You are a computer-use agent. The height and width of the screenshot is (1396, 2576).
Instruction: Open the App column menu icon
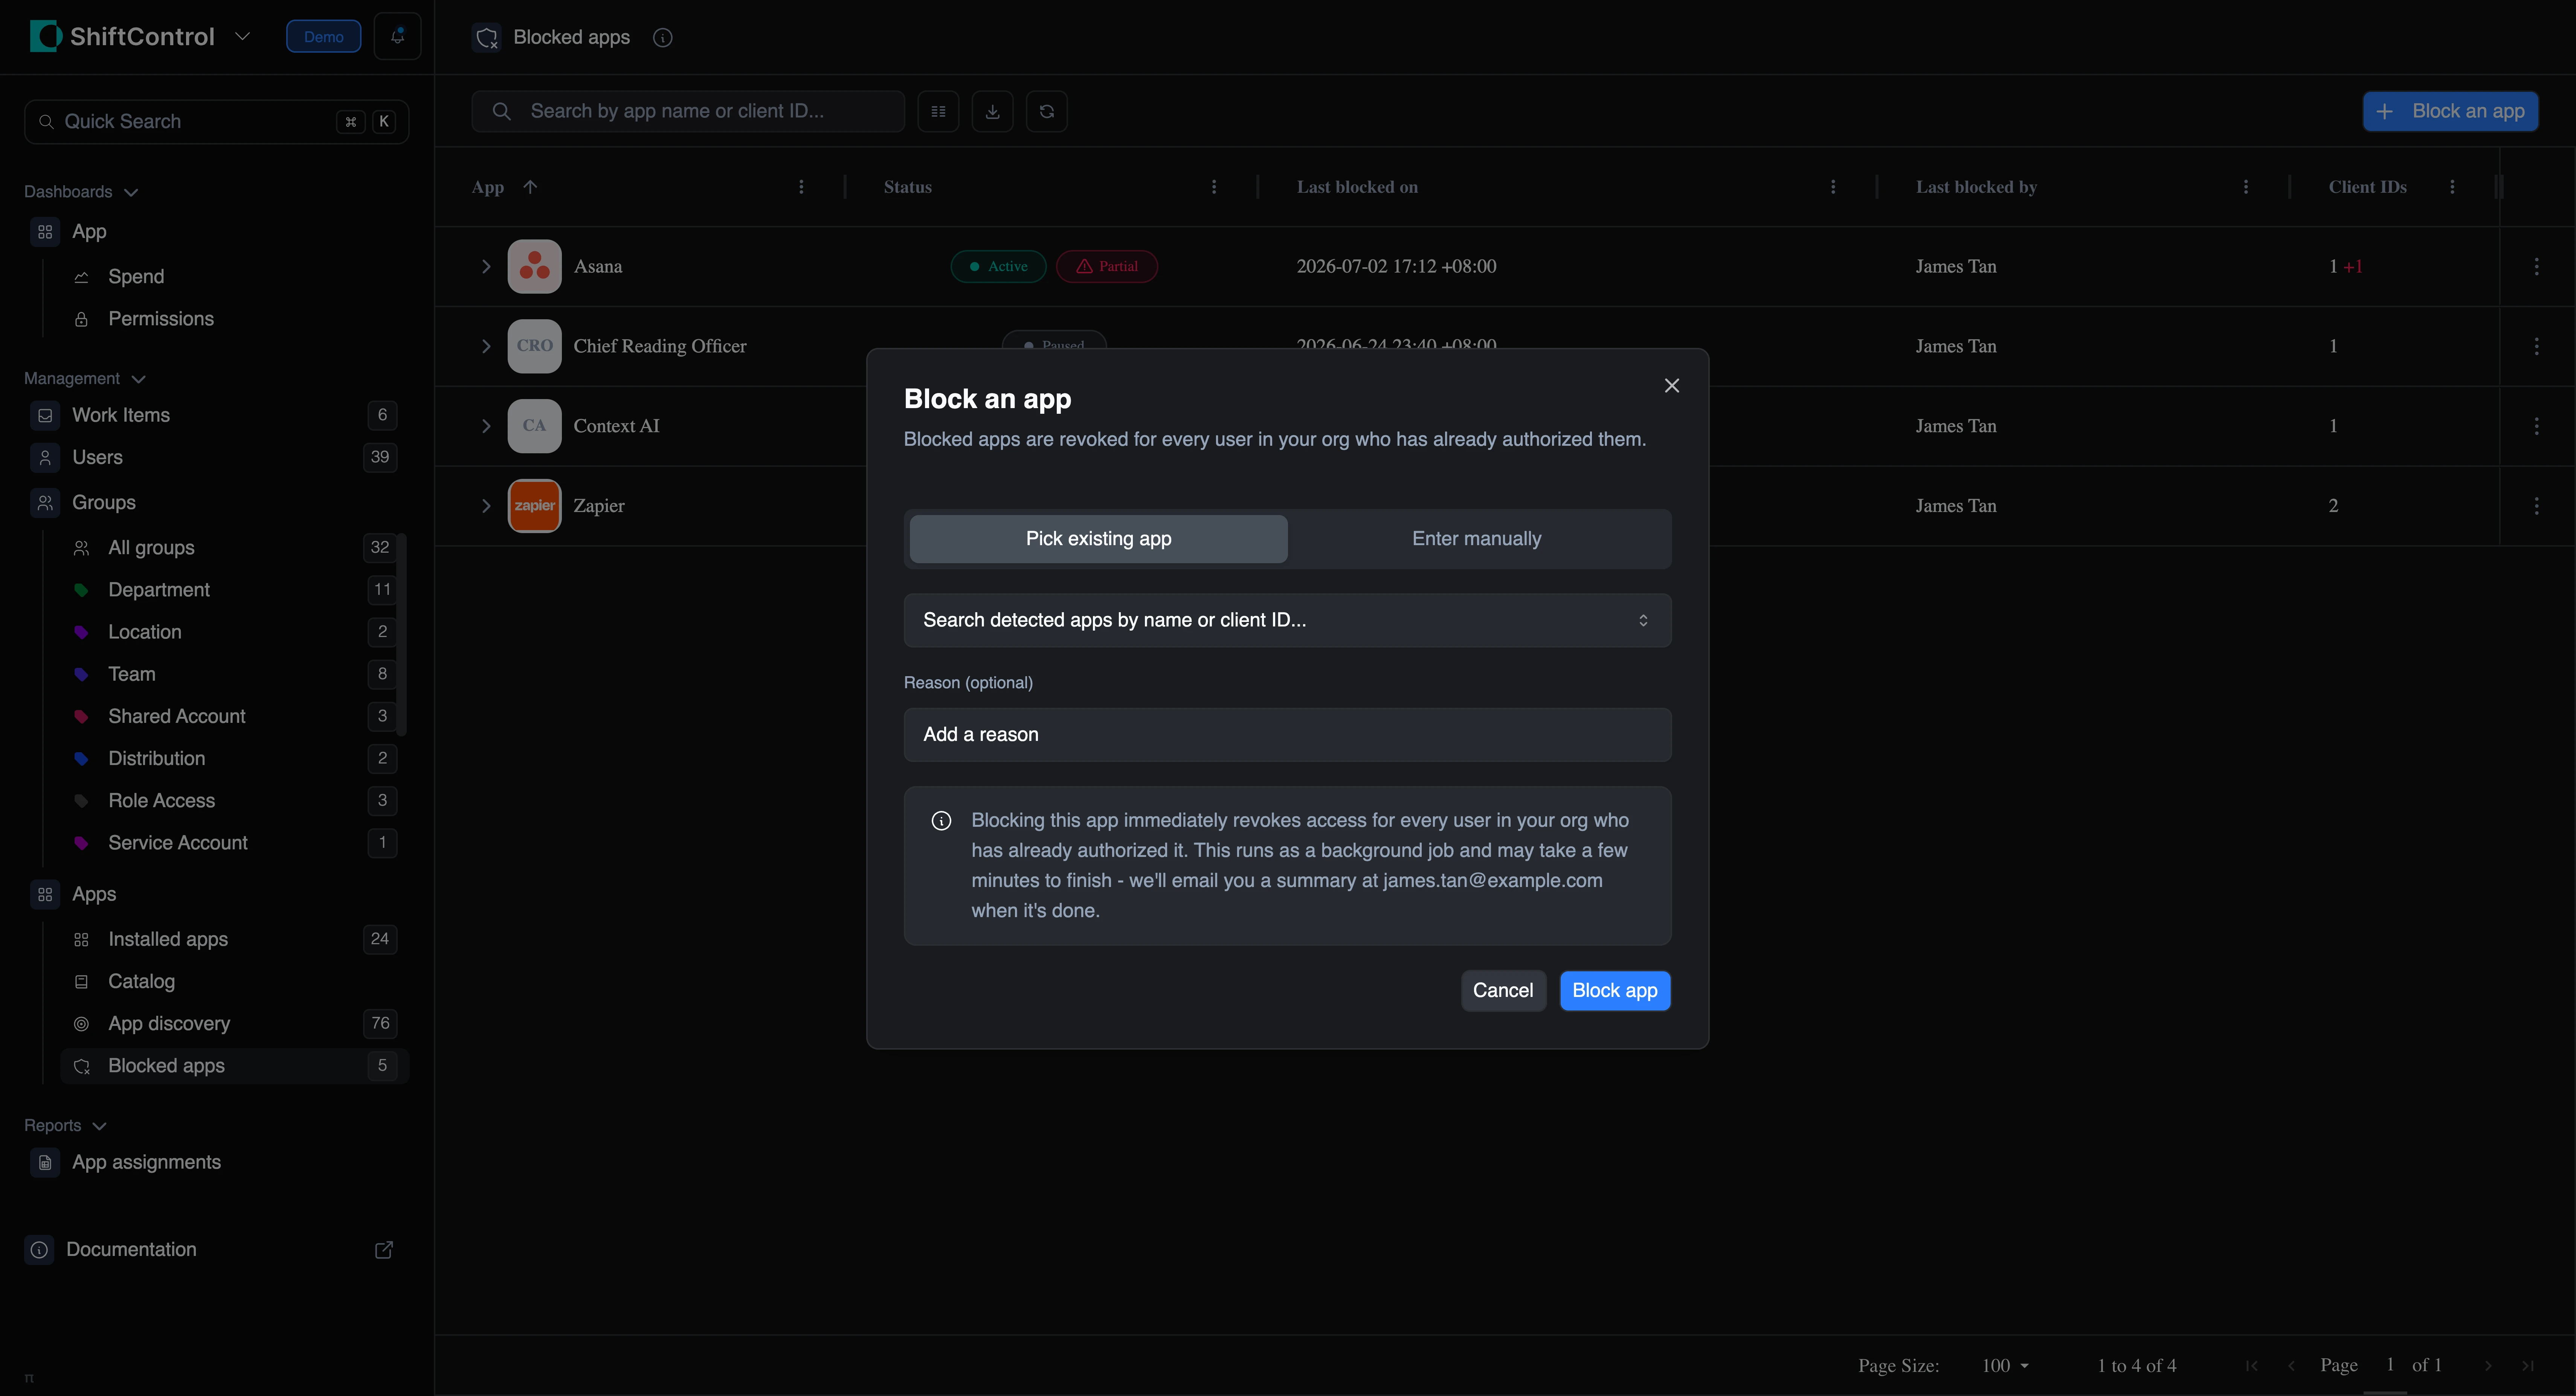click(801, 187)
